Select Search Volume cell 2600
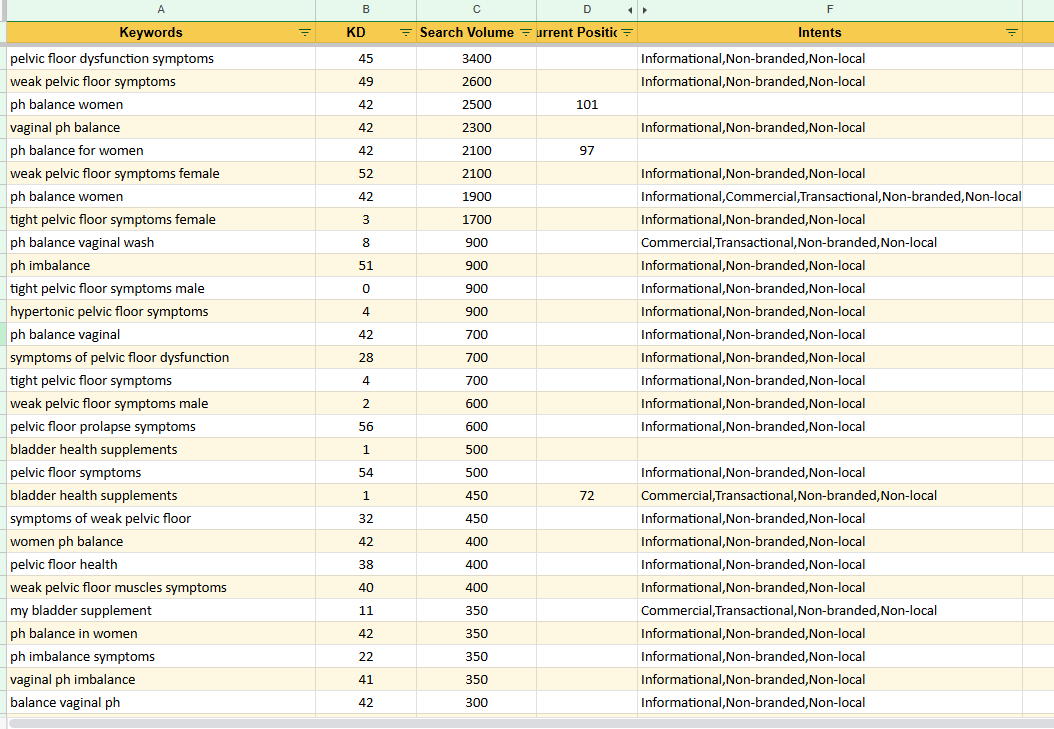Screen dimensions: 1054x729 tap(476, 81)
